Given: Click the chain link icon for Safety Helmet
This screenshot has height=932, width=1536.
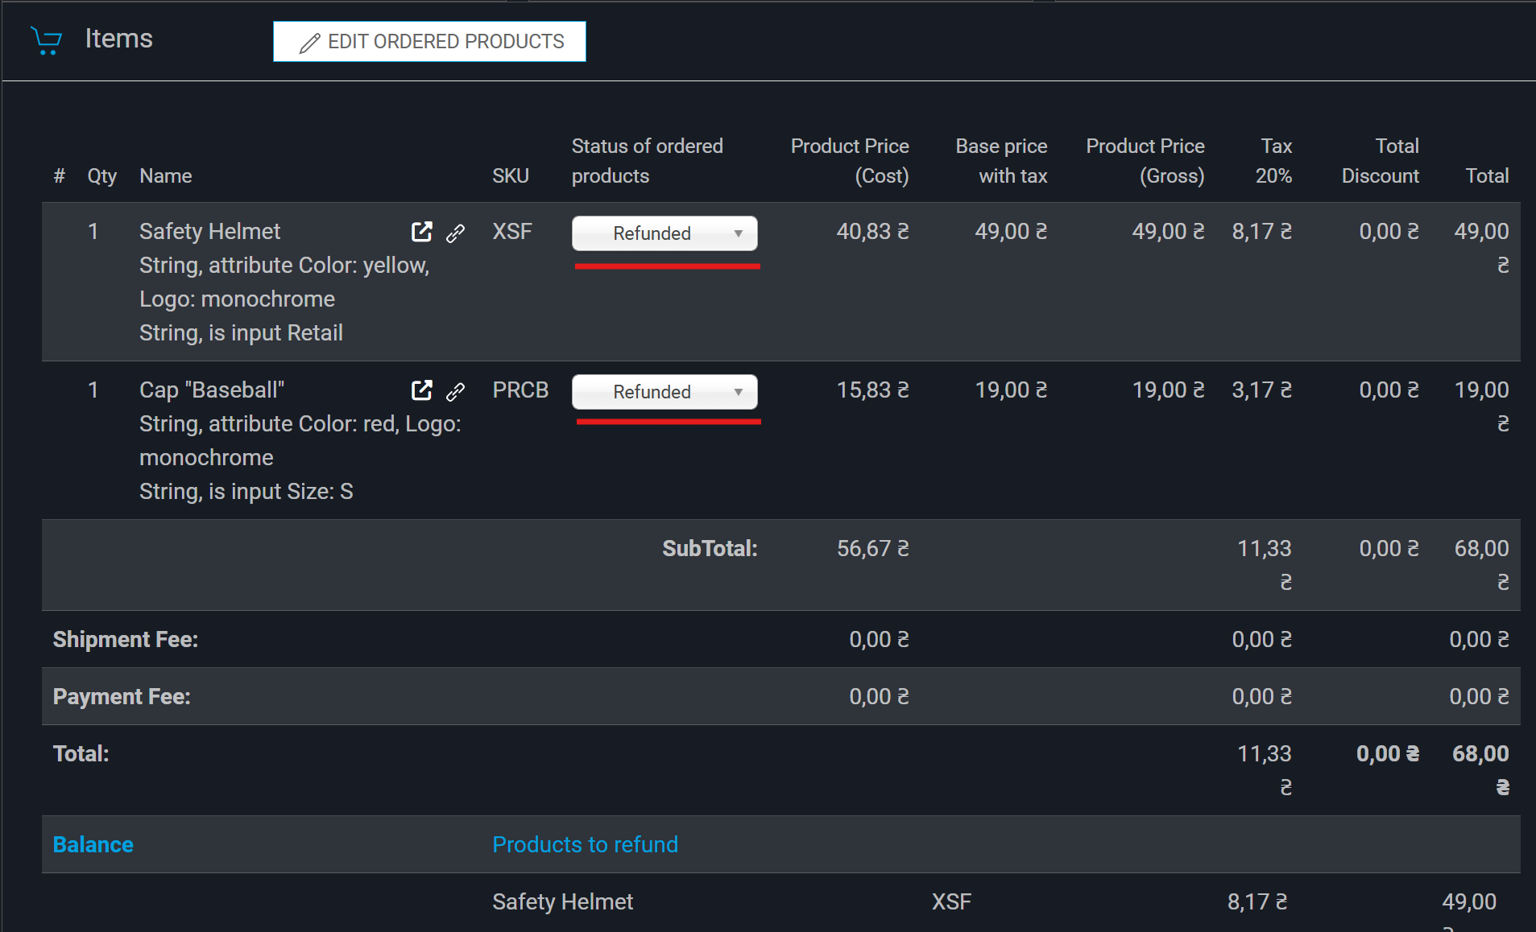Looking at the screenshot, I should [455, 233].
